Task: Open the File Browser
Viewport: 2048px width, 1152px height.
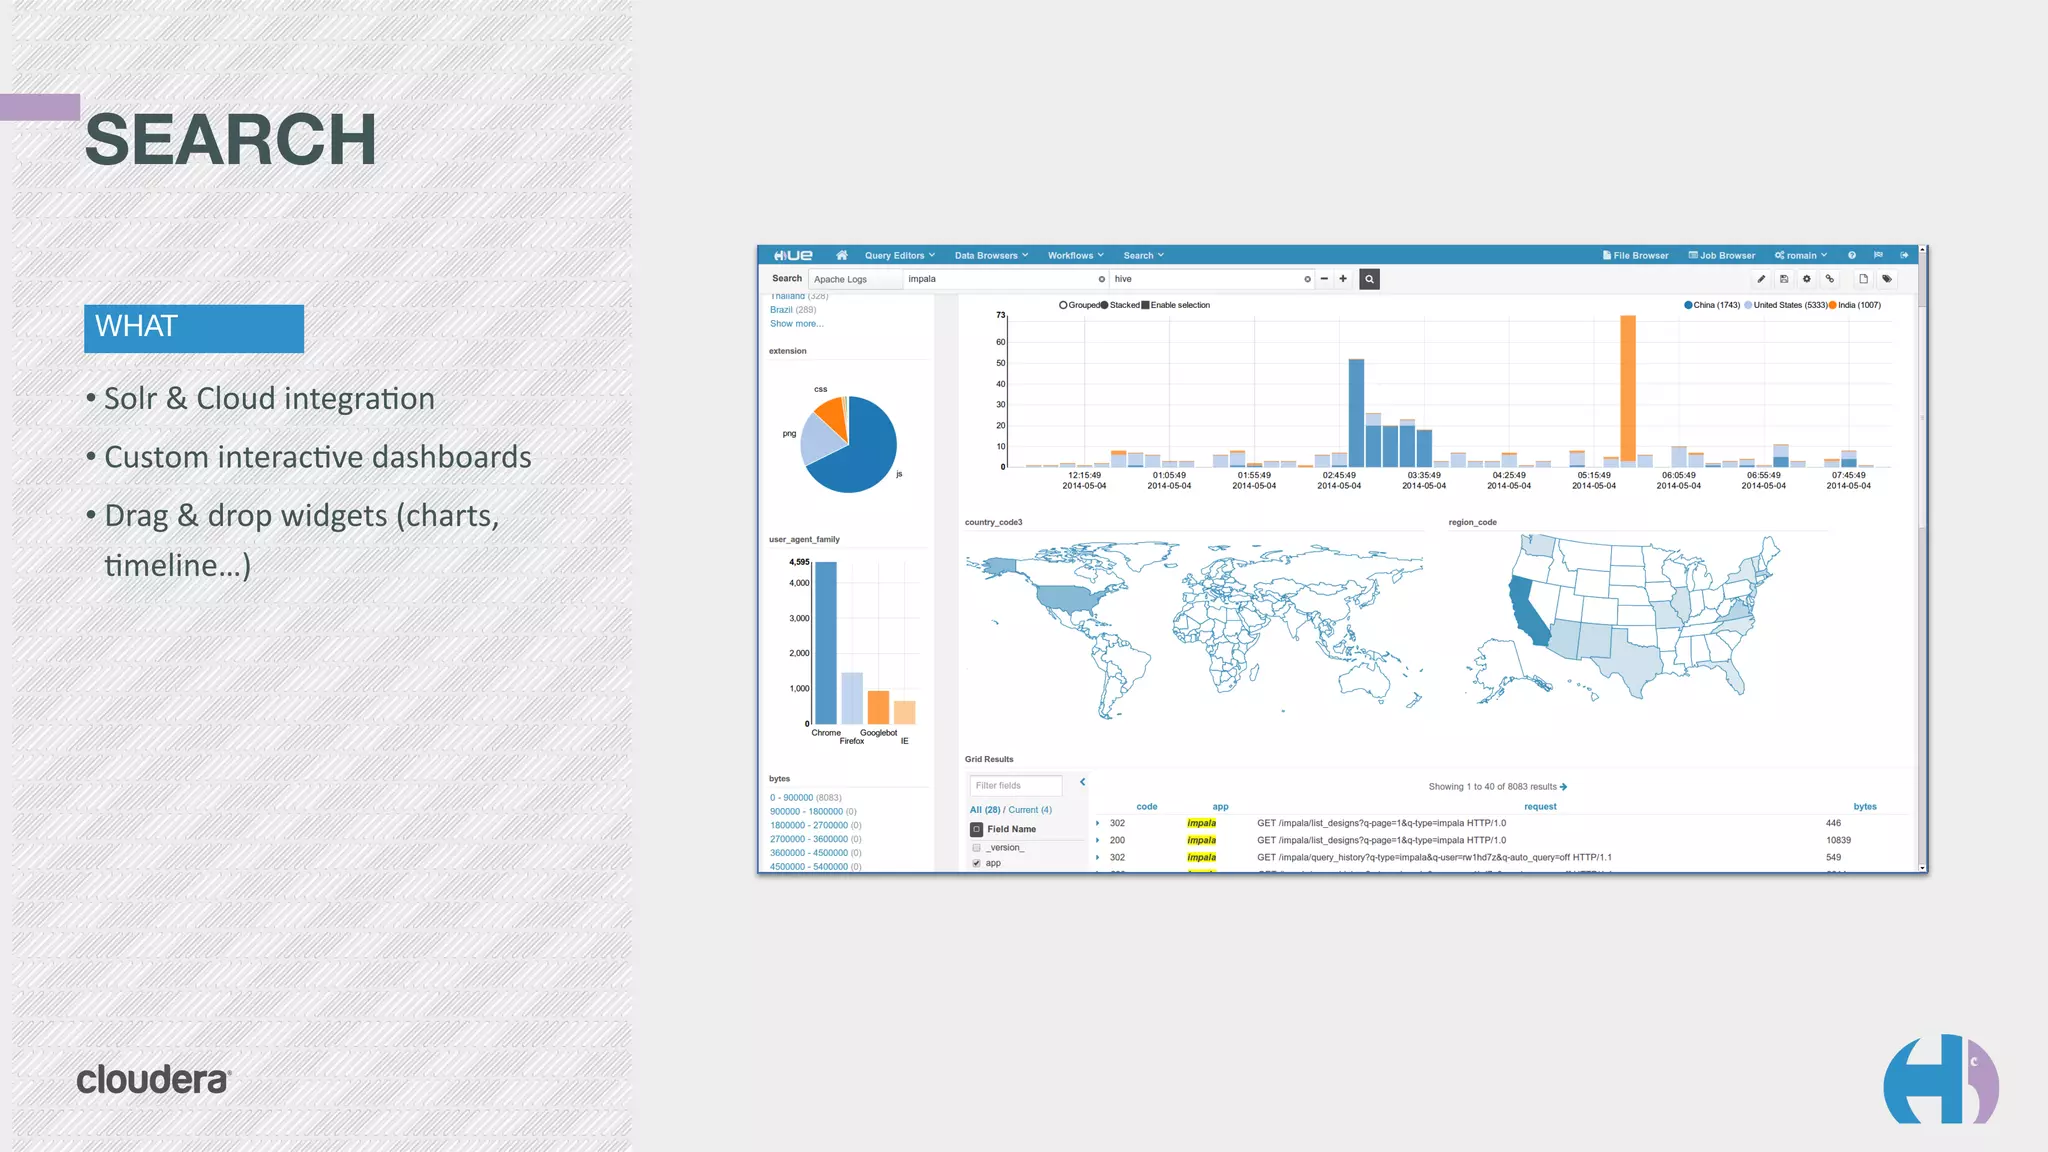Action: pos(1636,255)
